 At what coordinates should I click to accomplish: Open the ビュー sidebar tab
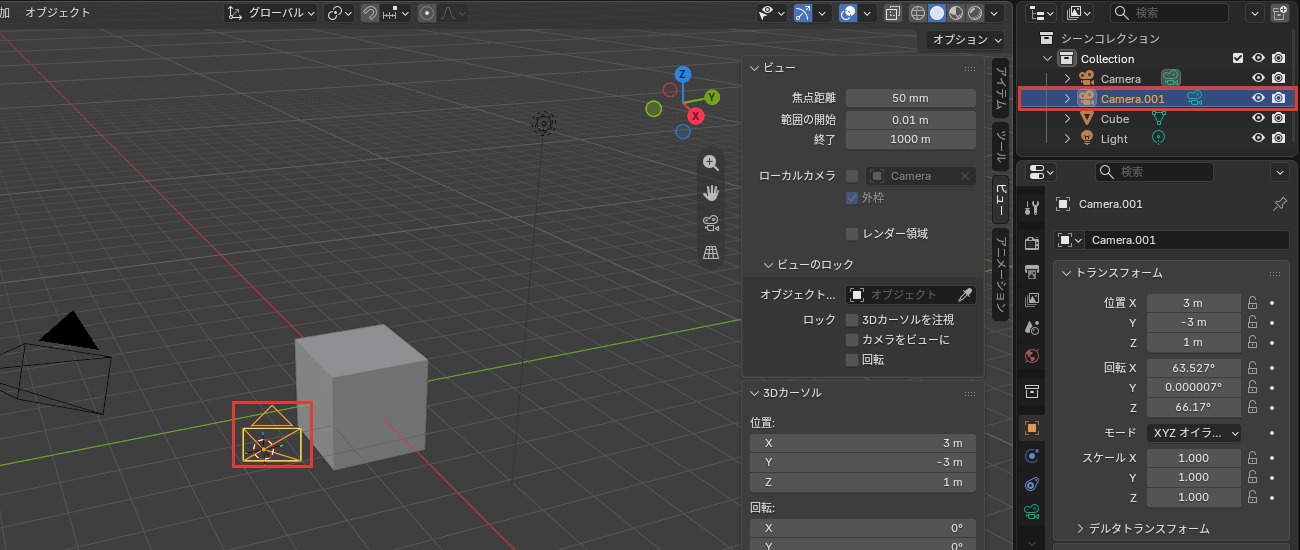pos(1000,198)
